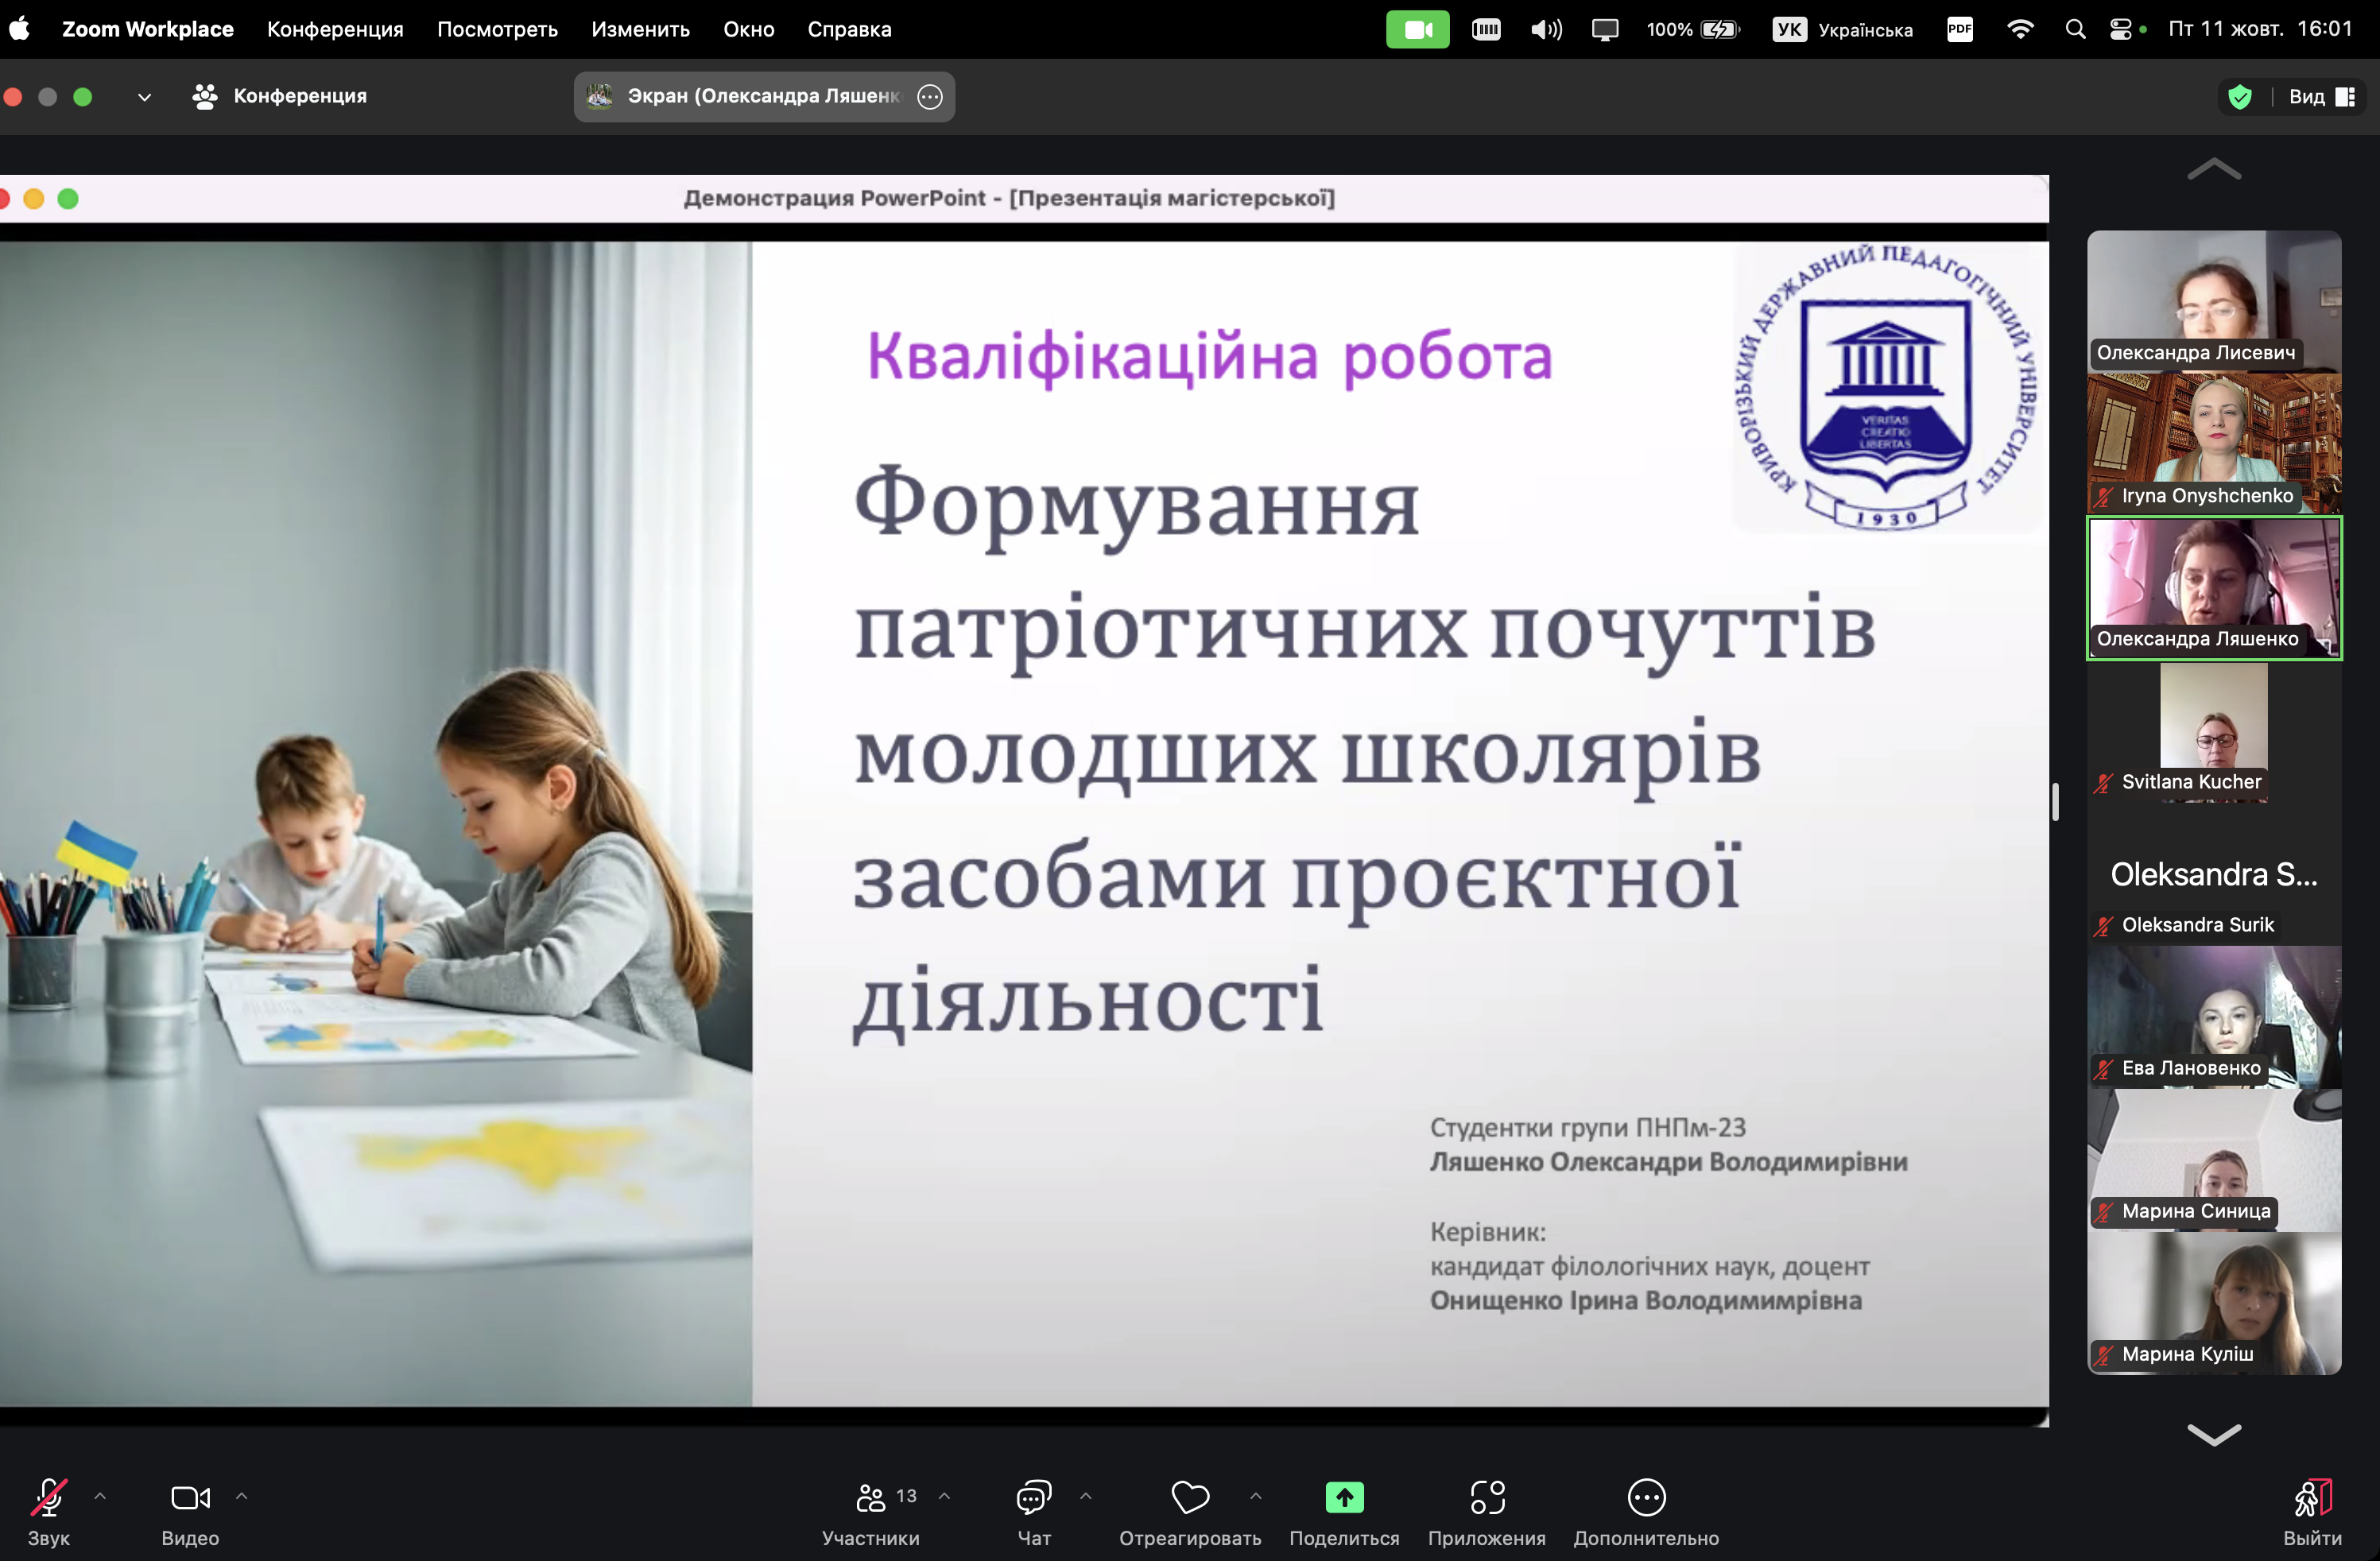Start camera with the Видео button
2380x1561 pixels.
(190, 1512)
